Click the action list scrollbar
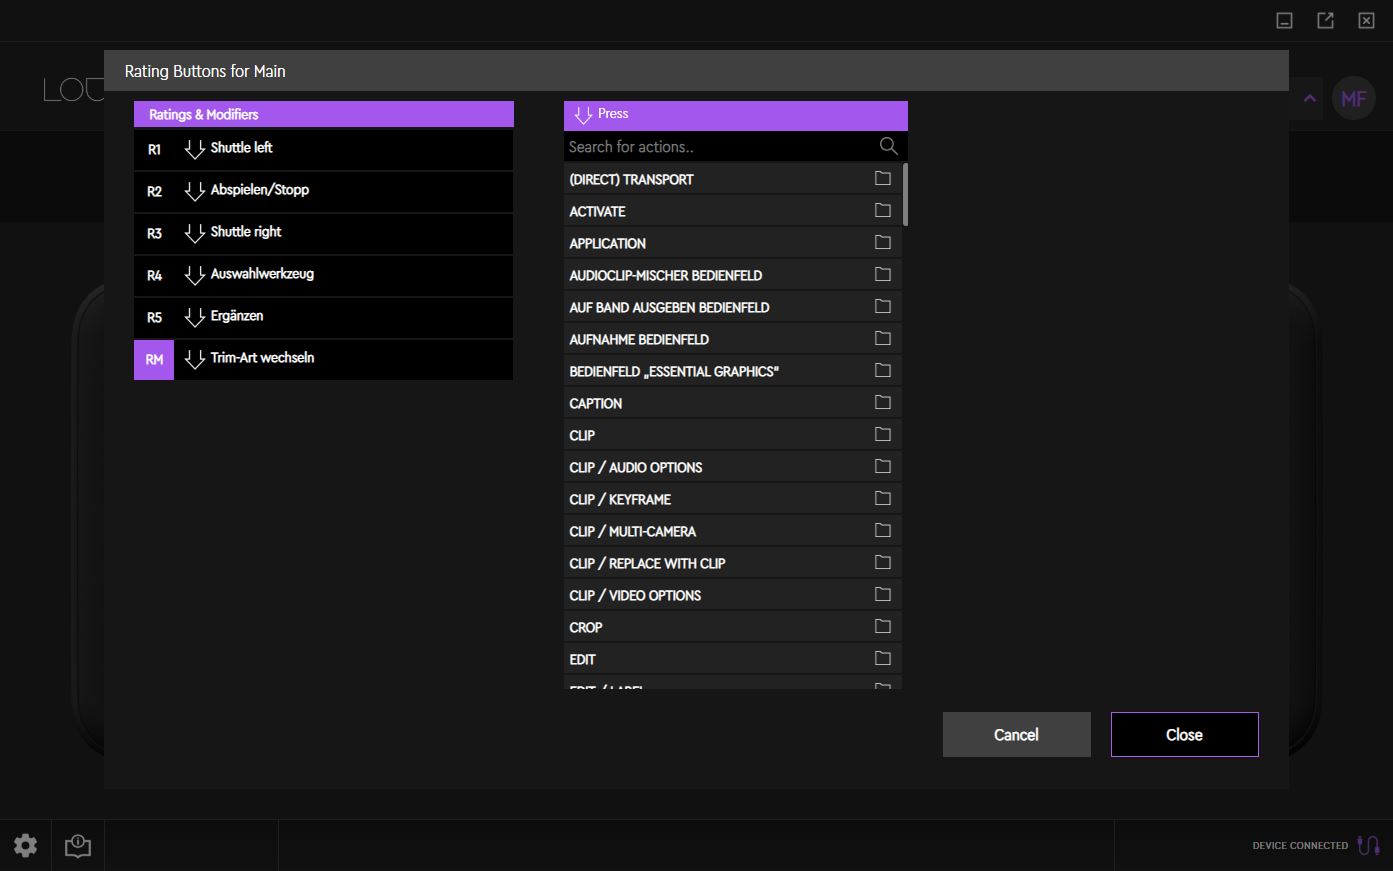The image size is (1393, 871). (905, 195)
